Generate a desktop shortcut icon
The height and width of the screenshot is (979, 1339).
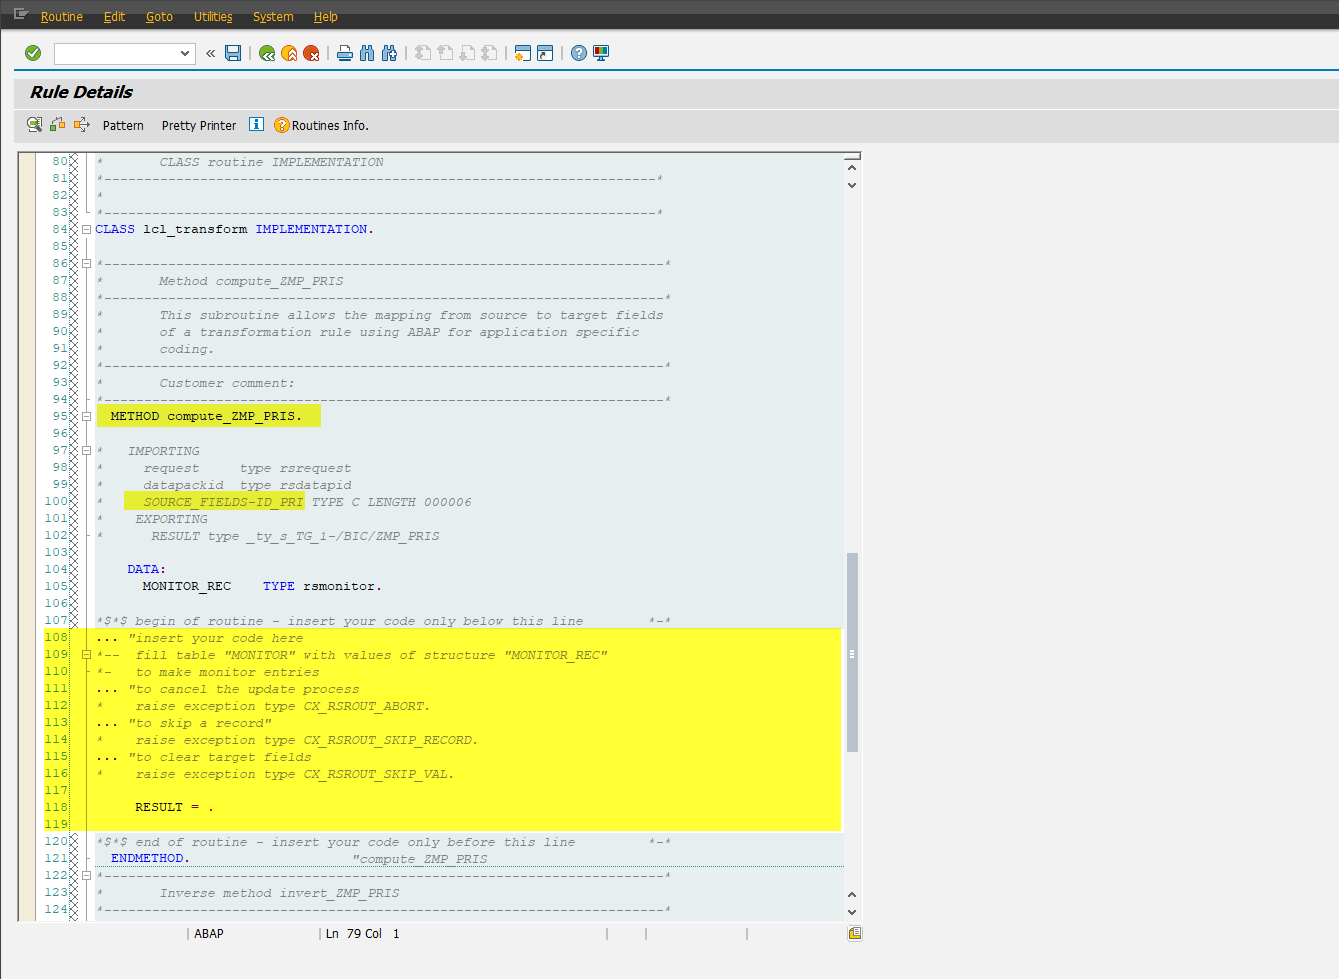coord(543,53)
